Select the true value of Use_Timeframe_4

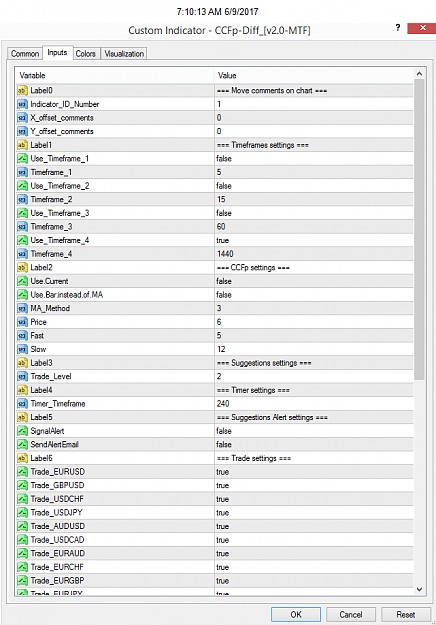tap(223, 240)
